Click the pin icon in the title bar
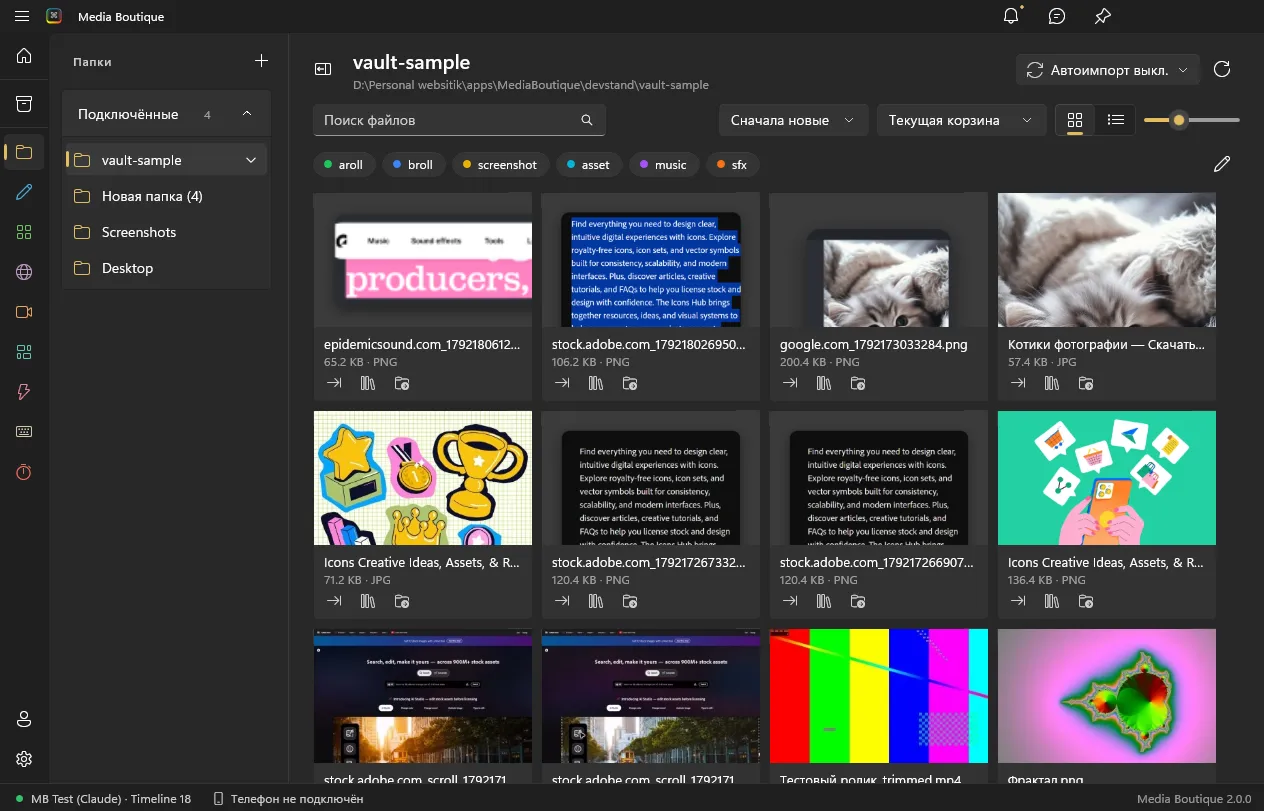The height and width of the screenshot is (811, 1264). (x=1103, y=16)
